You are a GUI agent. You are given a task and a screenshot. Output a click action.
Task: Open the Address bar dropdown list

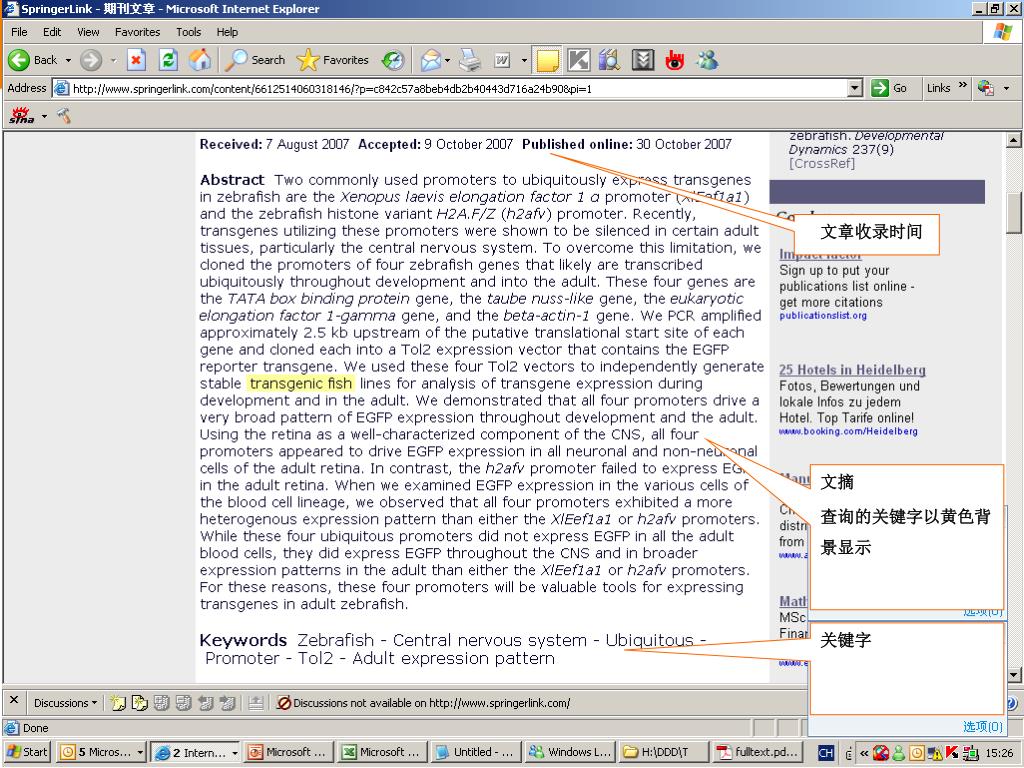coord(855,88)
